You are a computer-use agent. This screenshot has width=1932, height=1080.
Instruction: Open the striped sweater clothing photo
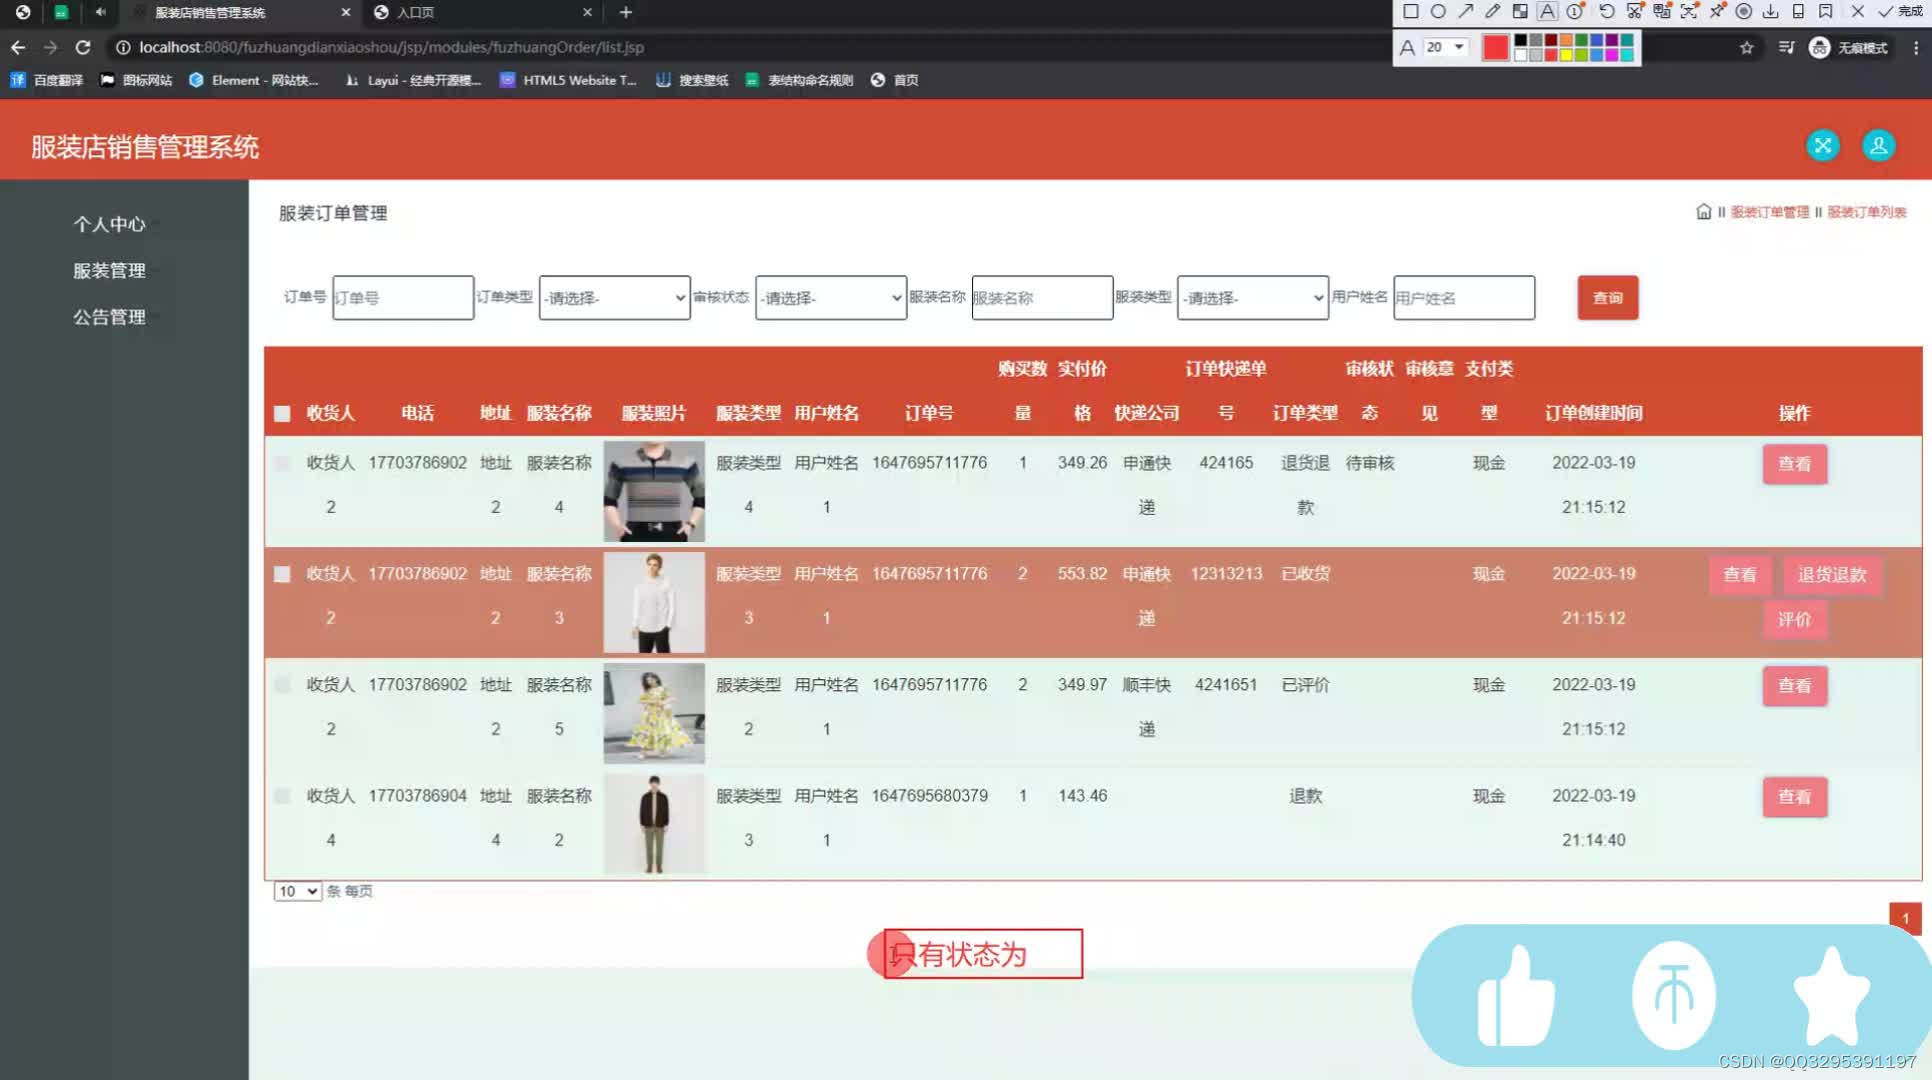654,491
